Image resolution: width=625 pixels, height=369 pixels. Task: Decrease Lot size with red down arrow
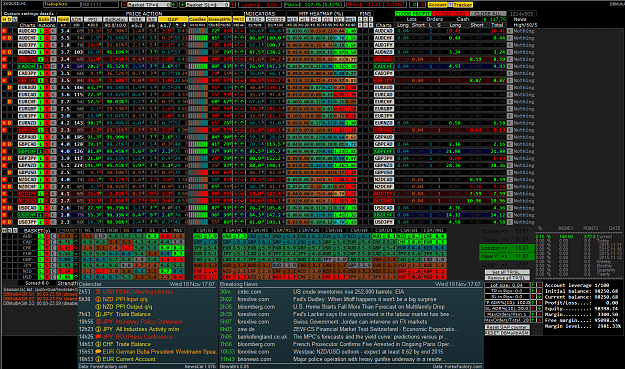(539, 285)
